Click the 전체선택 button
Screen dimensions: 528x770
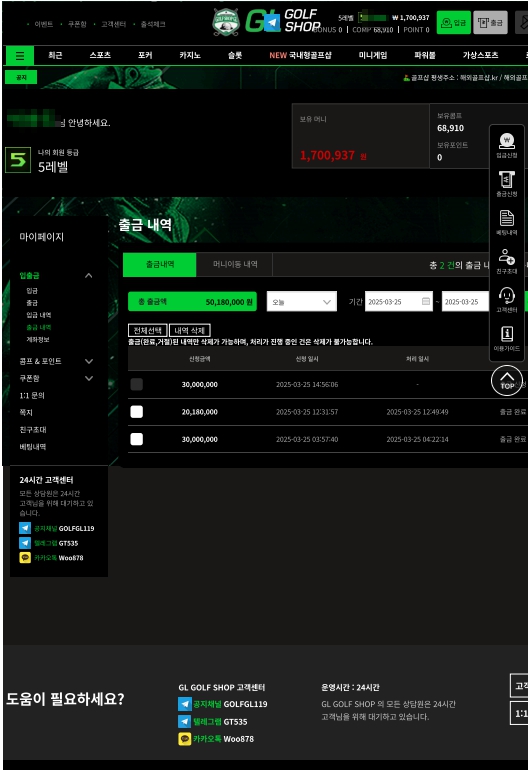pyautogui.click(x=147, y=330)
